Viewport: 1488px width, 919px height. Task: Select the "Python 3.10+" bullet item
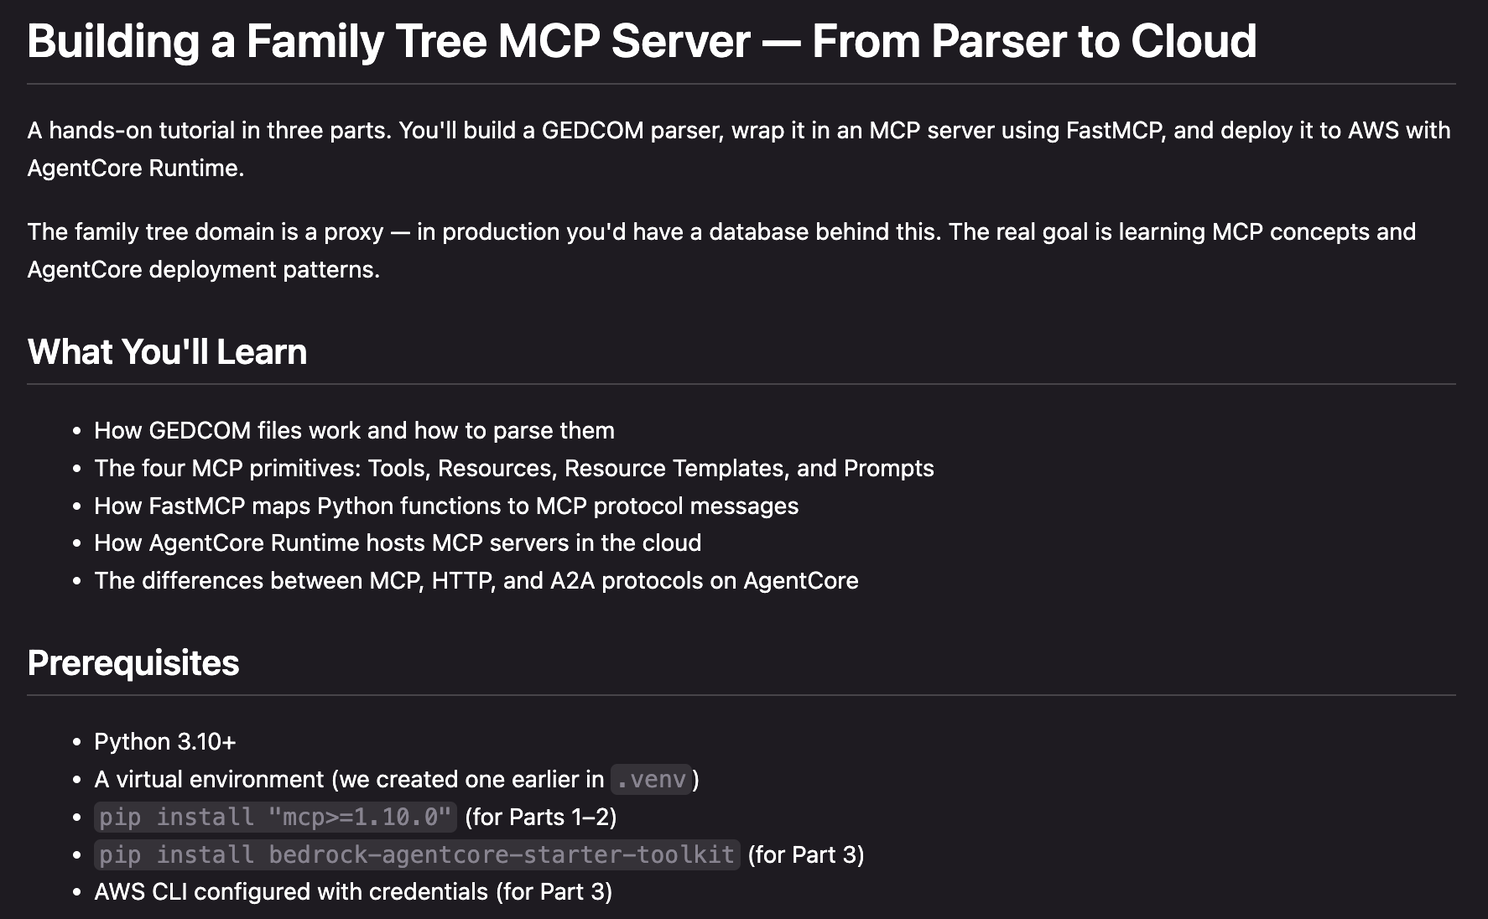(x=165, y=742)
